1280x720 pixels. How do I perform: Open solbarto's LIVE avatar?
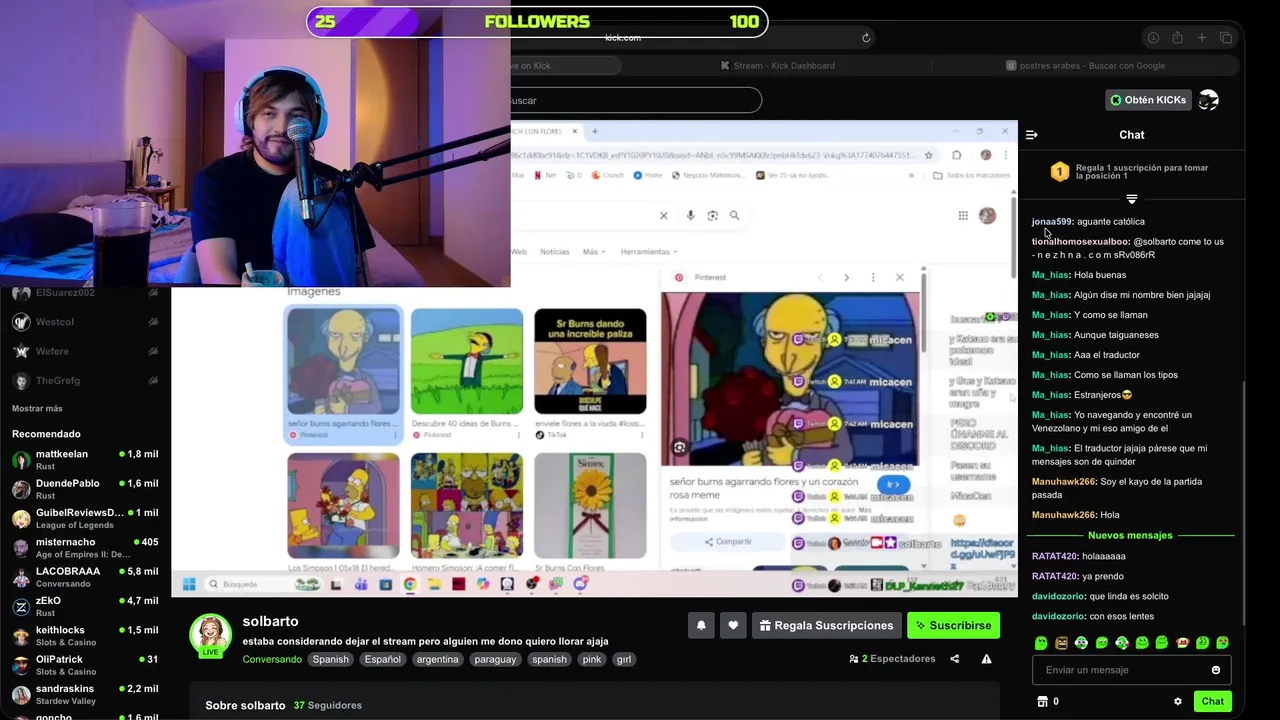pyautogui.click(x=210, y=636)
